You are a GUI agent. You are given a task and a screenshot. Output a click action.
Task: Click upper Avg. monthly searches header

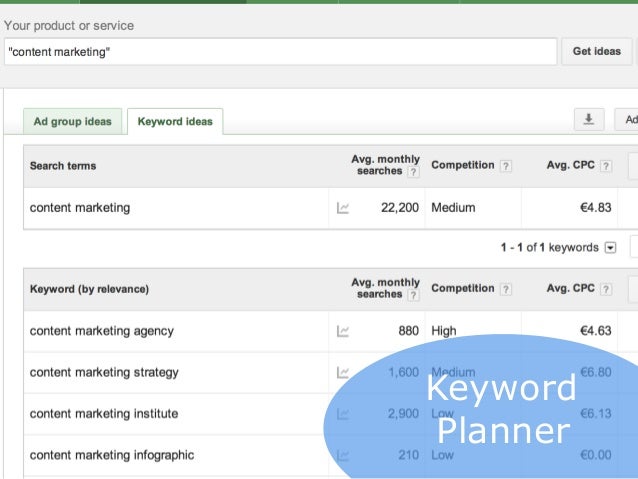point(385,165)
